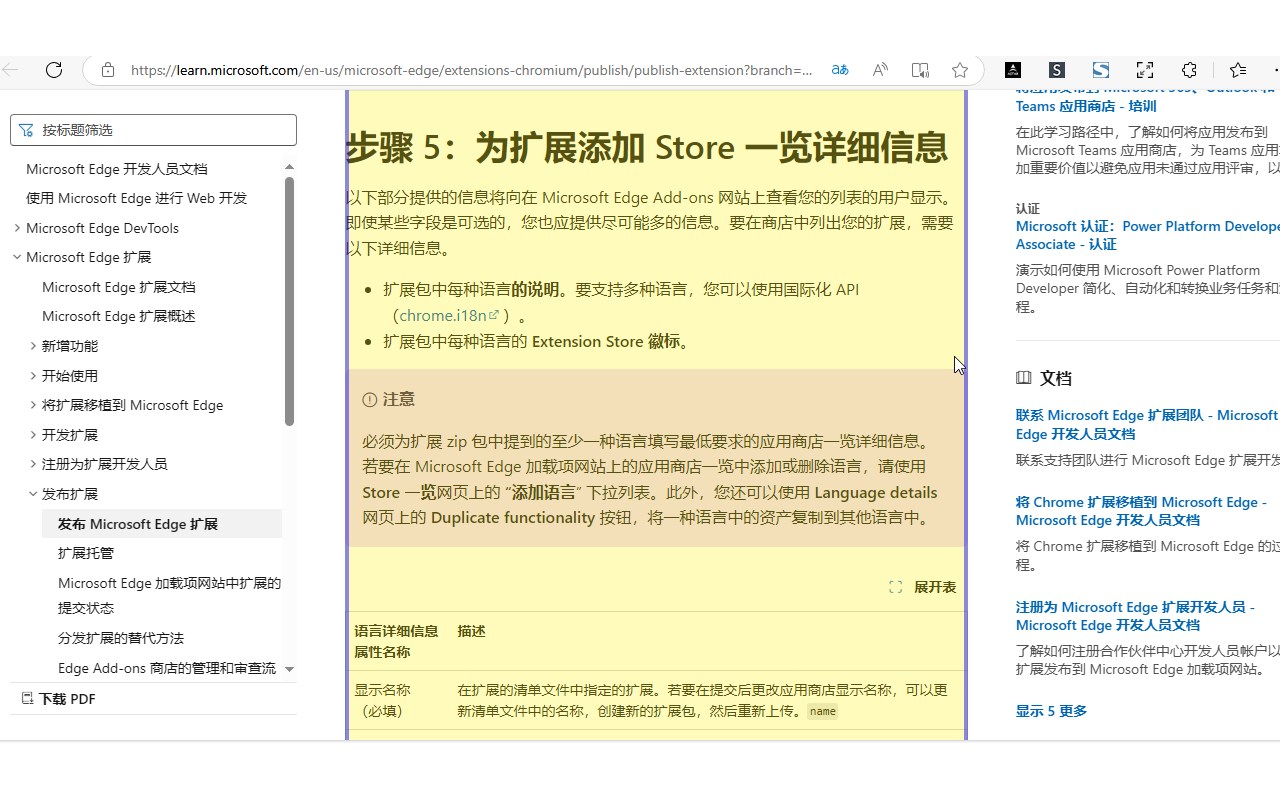The width and height of the screenshot is (1280, 800).
Task: Click the 描述 column header
Action: pos(471,631)
